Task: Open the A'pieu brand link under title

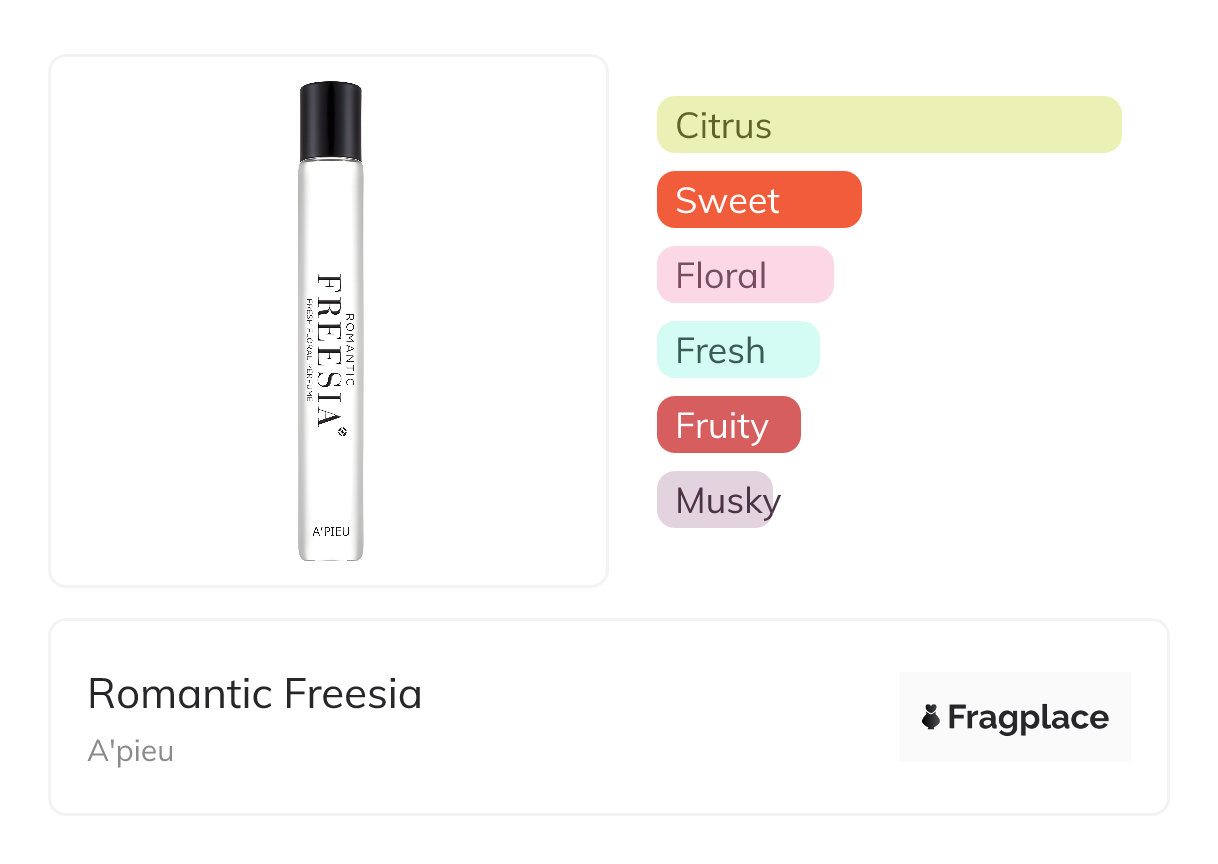Action: click(131, 751)
